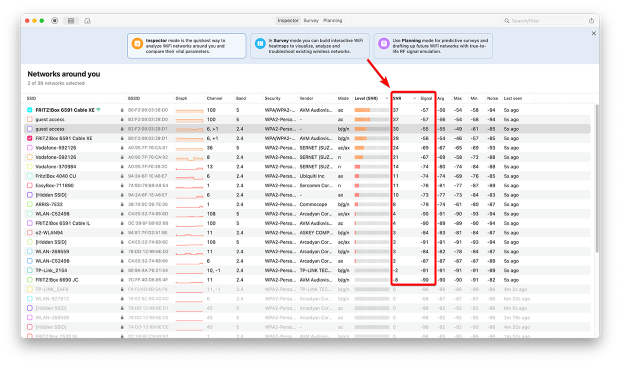620x365 pixels.
Task: Switch to the Planning tab
Action: point(333,21)
